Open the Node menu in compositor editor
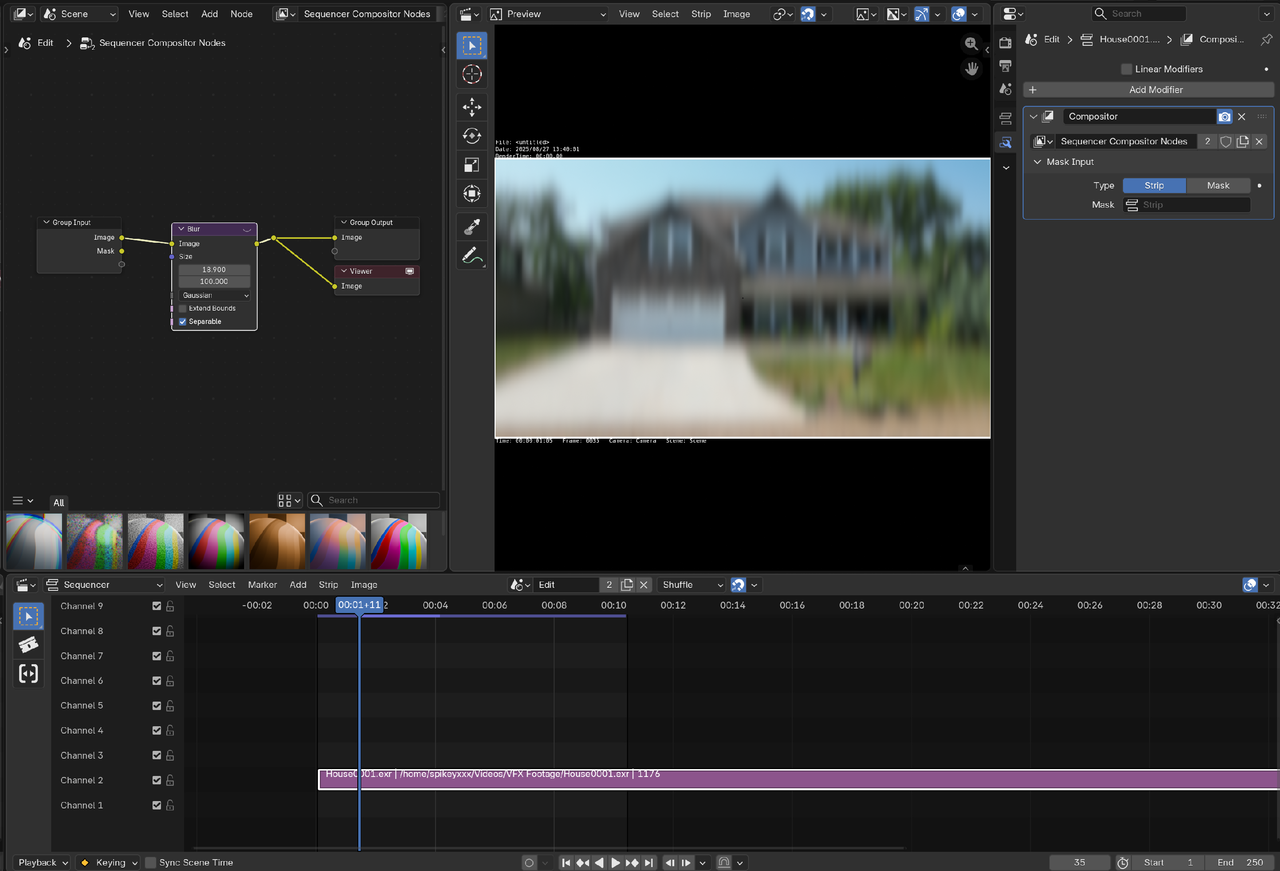This screenshot has height=871, width=1280. (x=241, y=14)
